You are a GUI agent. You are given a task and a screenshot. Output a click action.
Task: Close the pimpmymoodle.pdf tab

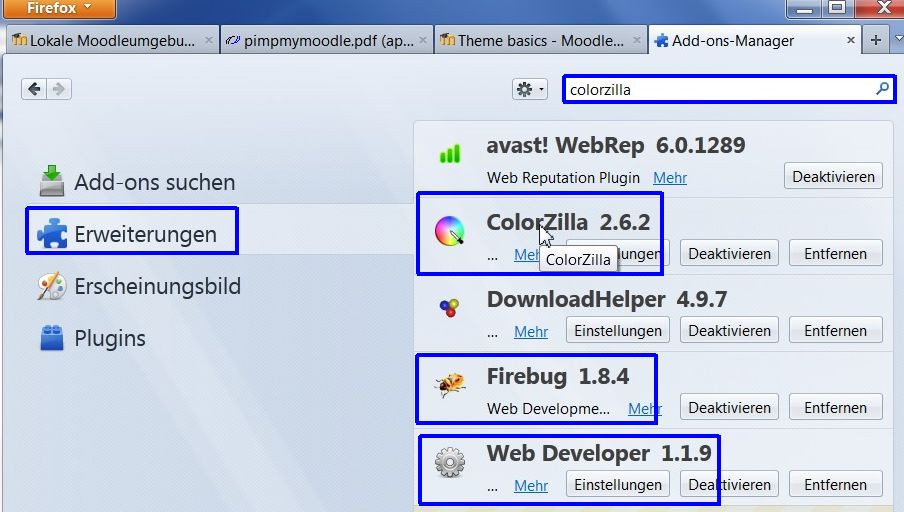[x=423, y=40]
